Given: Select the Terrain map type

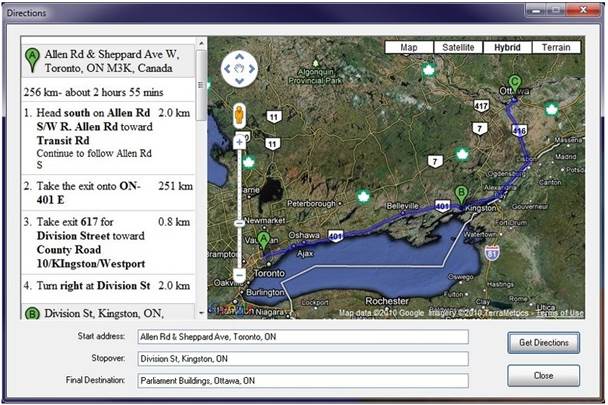Looking at the screenshot, I should pyautogui.click(x=555, y=47).
